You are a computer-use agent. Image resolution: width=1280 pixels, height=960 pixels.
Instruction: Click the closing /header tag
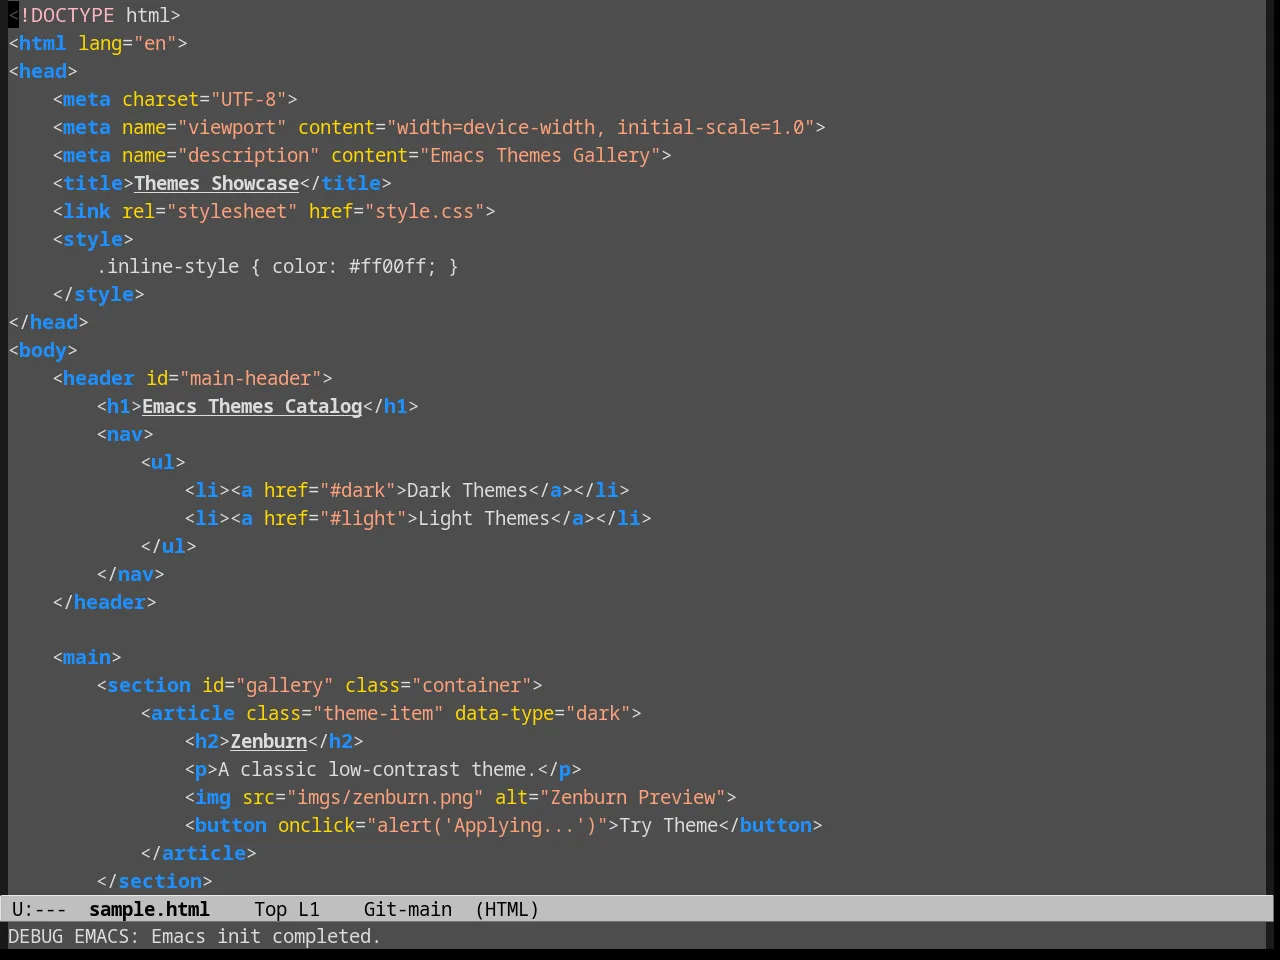(x=104, y=602)
